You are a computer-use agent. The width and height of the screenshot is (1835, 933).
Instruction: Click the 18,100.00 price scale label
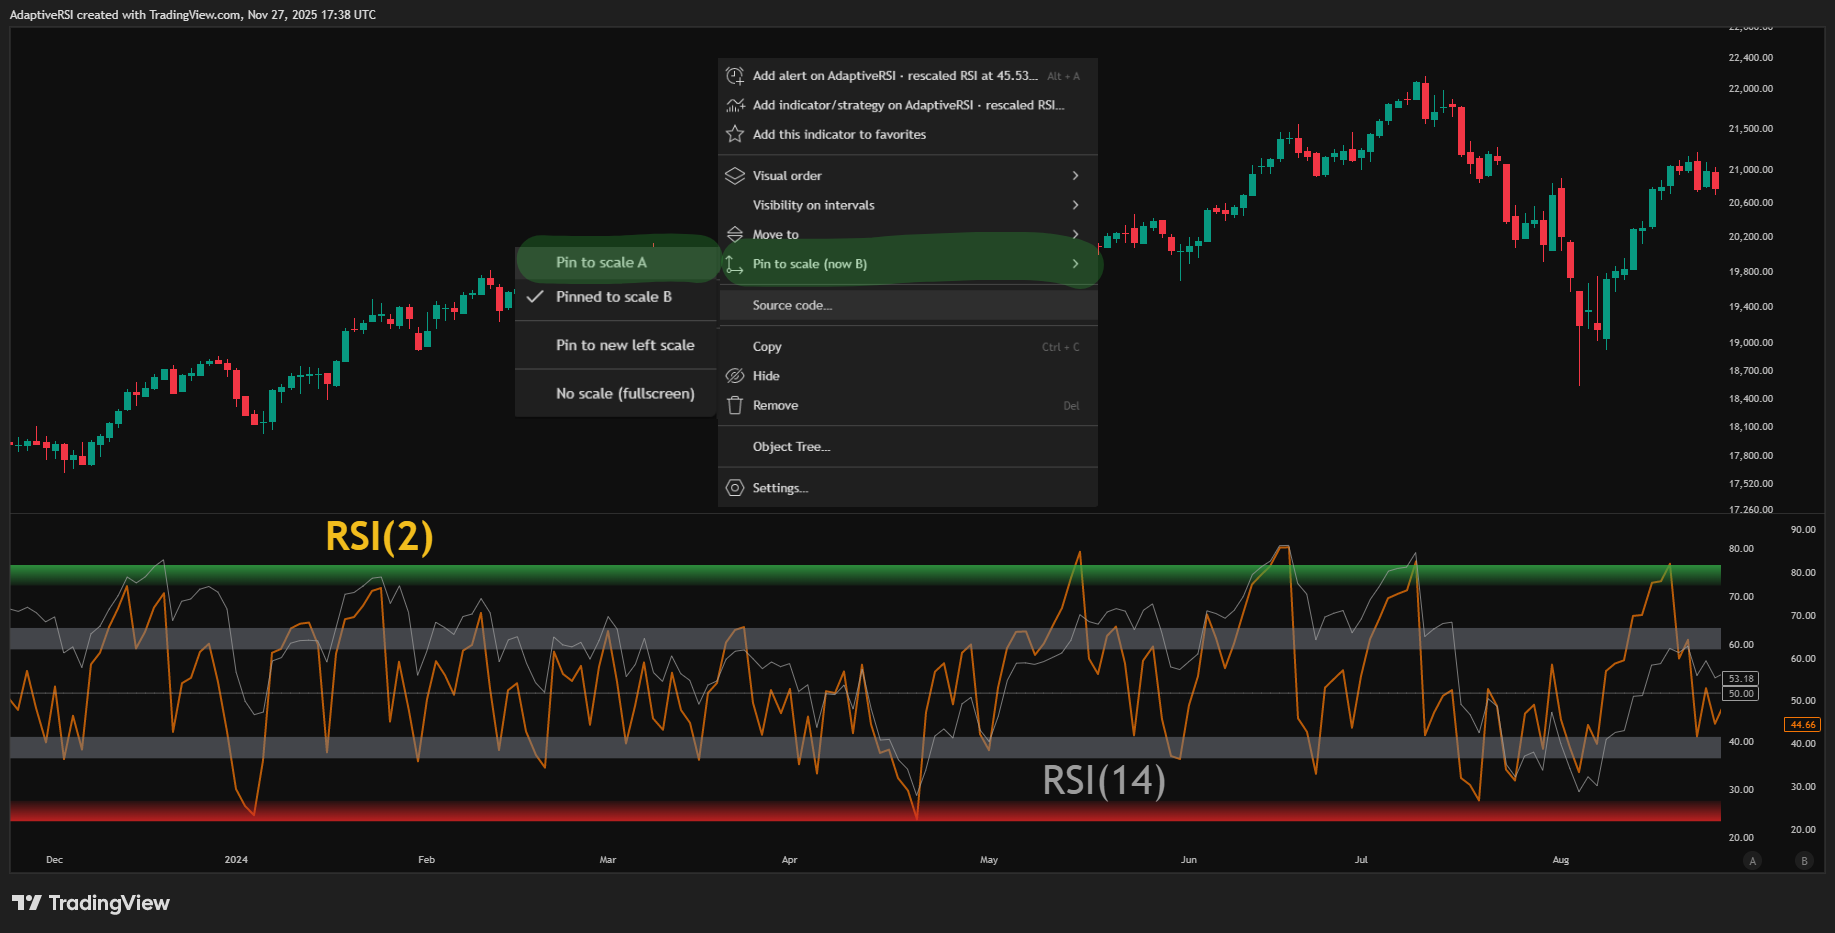(1751, 427)
